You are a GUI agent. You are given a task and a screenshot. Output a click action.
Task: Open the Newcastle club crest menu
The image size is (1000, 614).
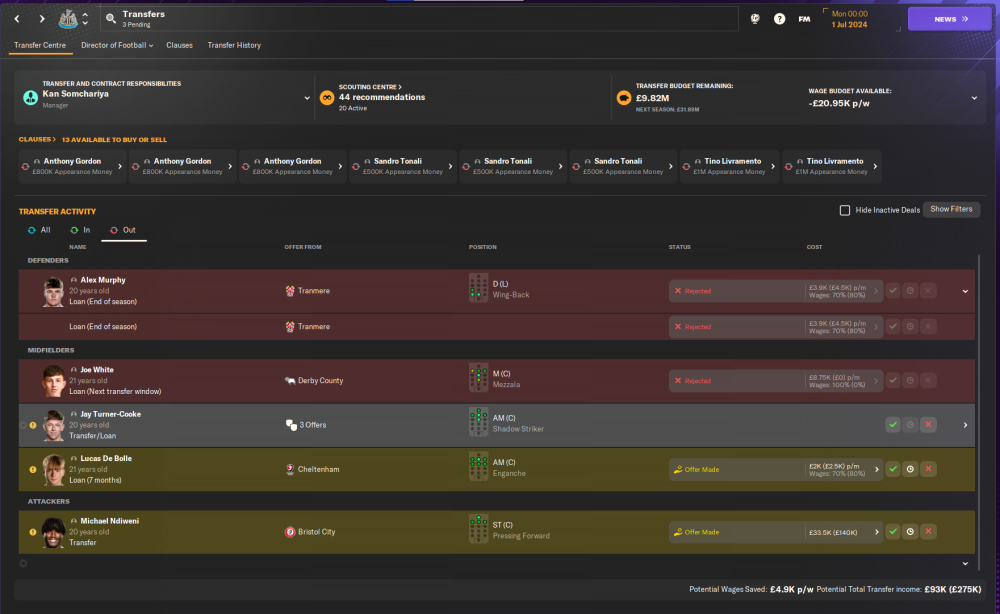(68, 19)
